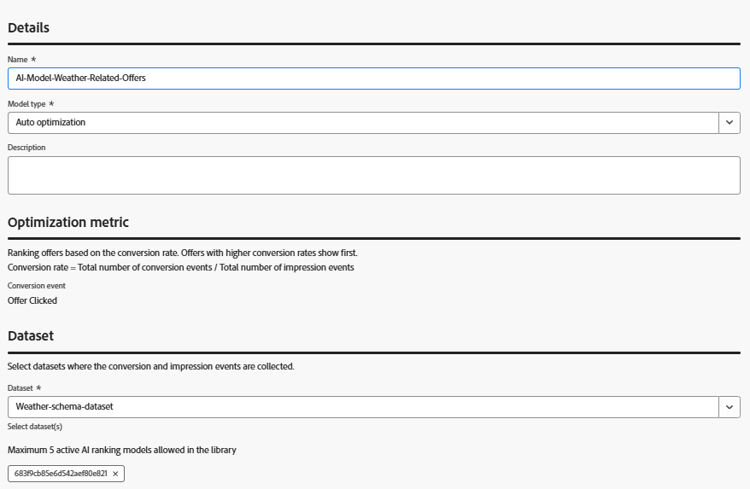Click the Select dataset(s) helper text
750x489 pixels.
35,426
